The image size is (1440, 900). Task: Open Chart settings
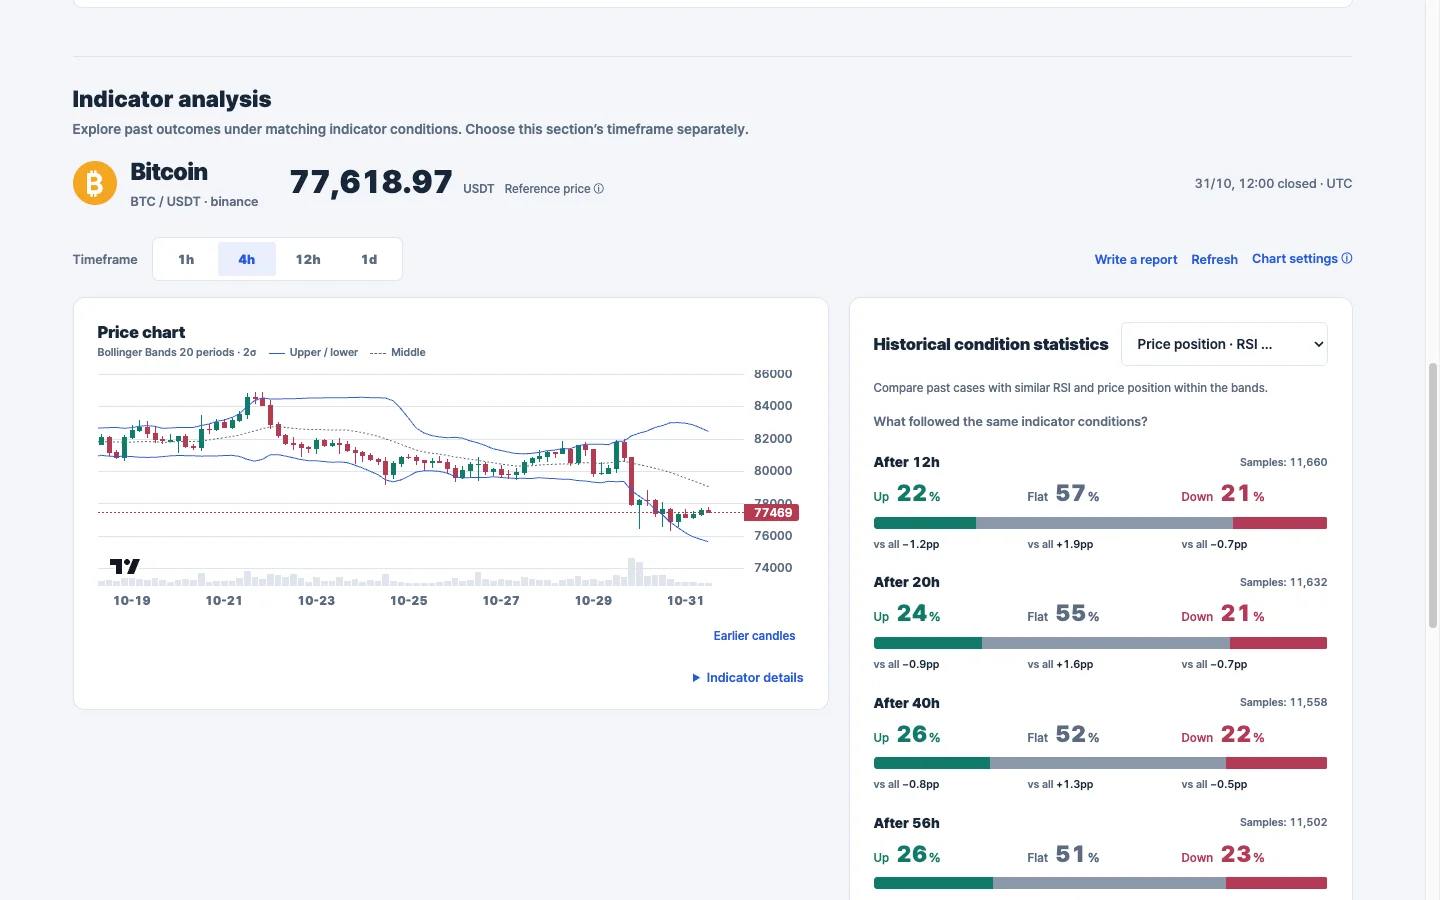tap(1295, 258)
